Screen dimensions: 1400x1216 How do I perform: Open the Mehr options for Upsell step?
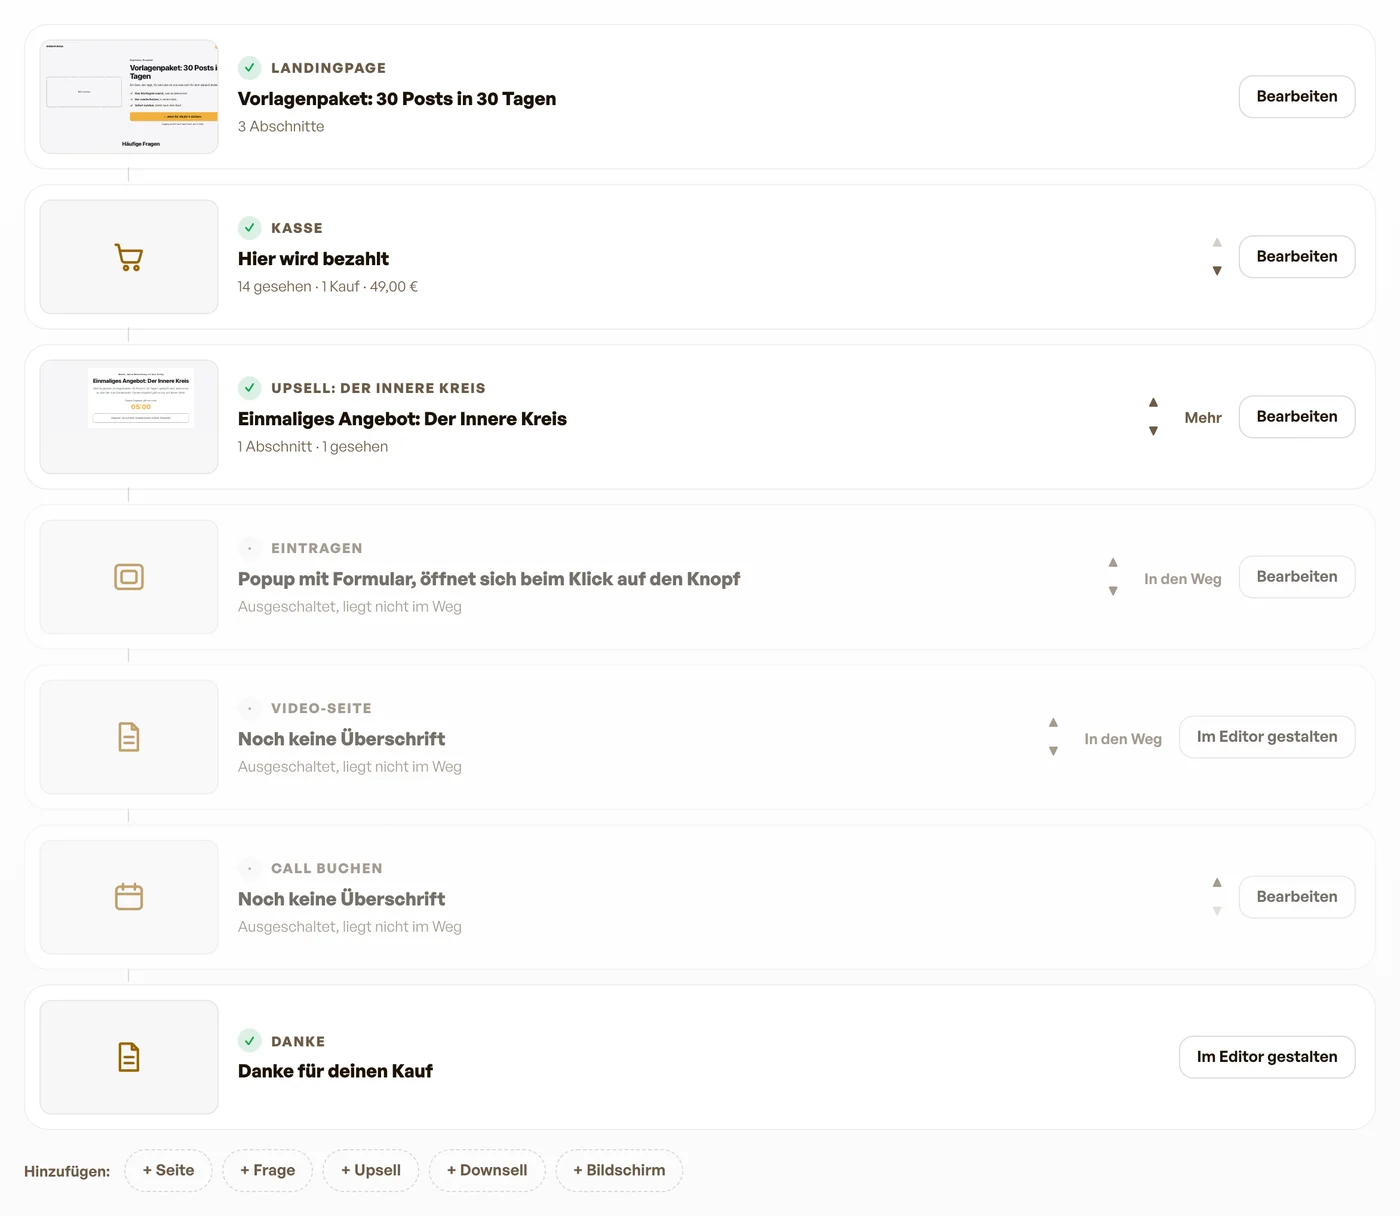1203,418
